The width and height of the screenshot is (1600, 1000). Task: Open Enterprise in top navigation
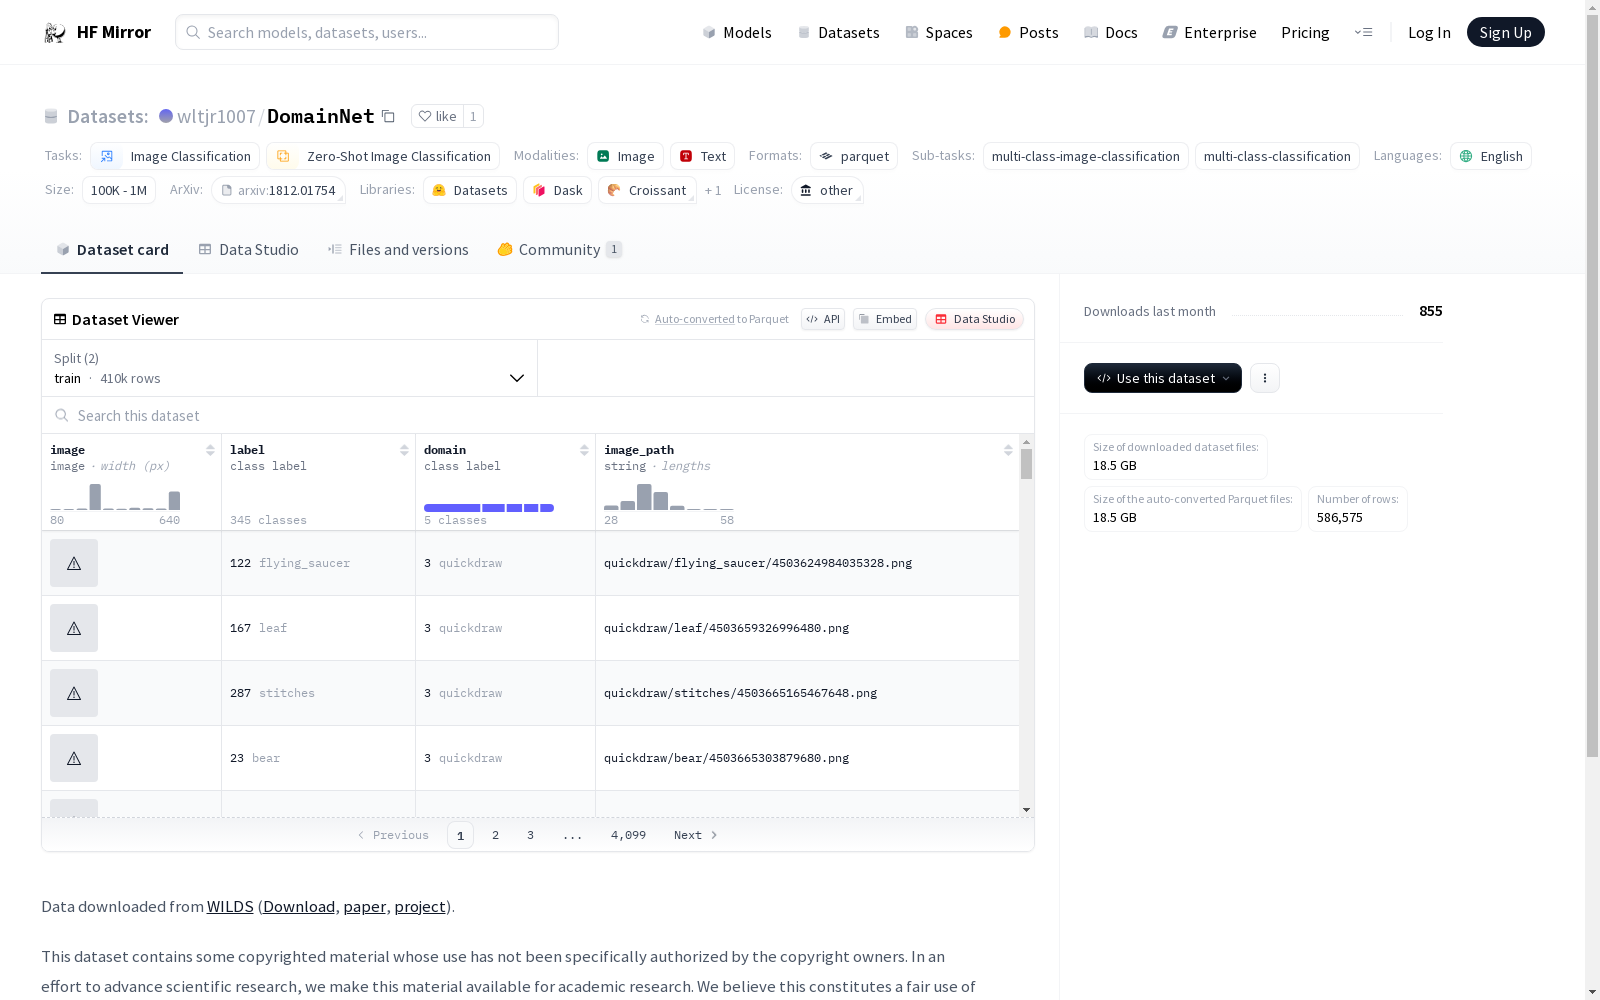click(x=1210, y=32)
